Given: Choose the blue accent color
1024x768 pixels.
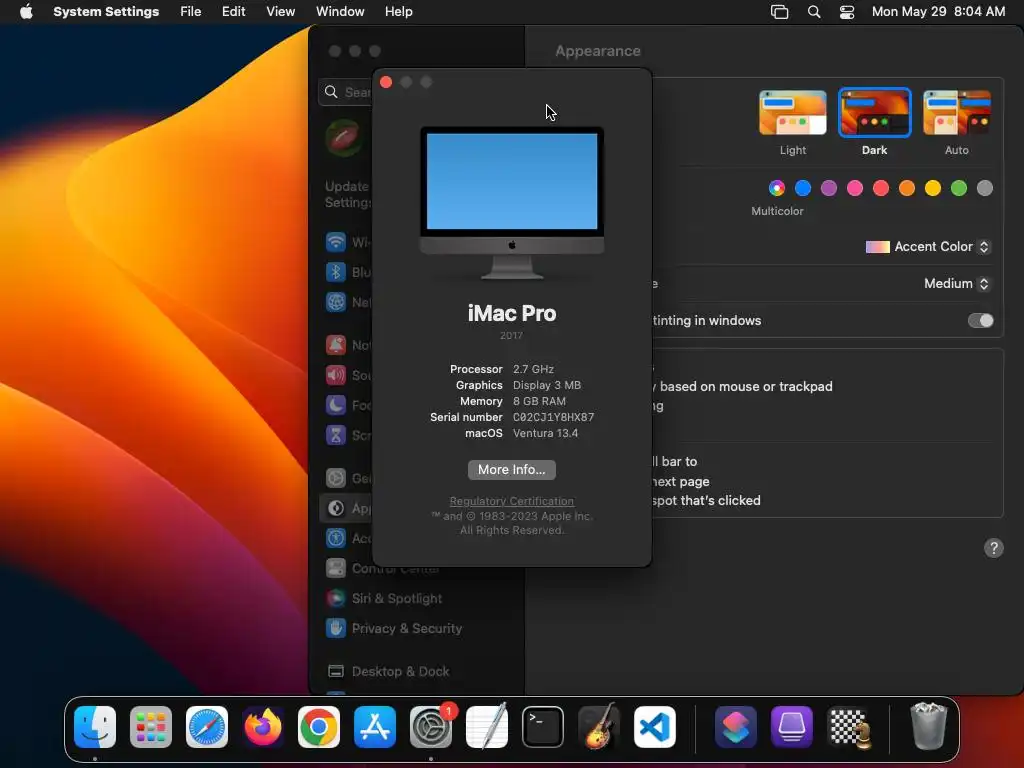Looking at the screenshot, I should 803,188.
